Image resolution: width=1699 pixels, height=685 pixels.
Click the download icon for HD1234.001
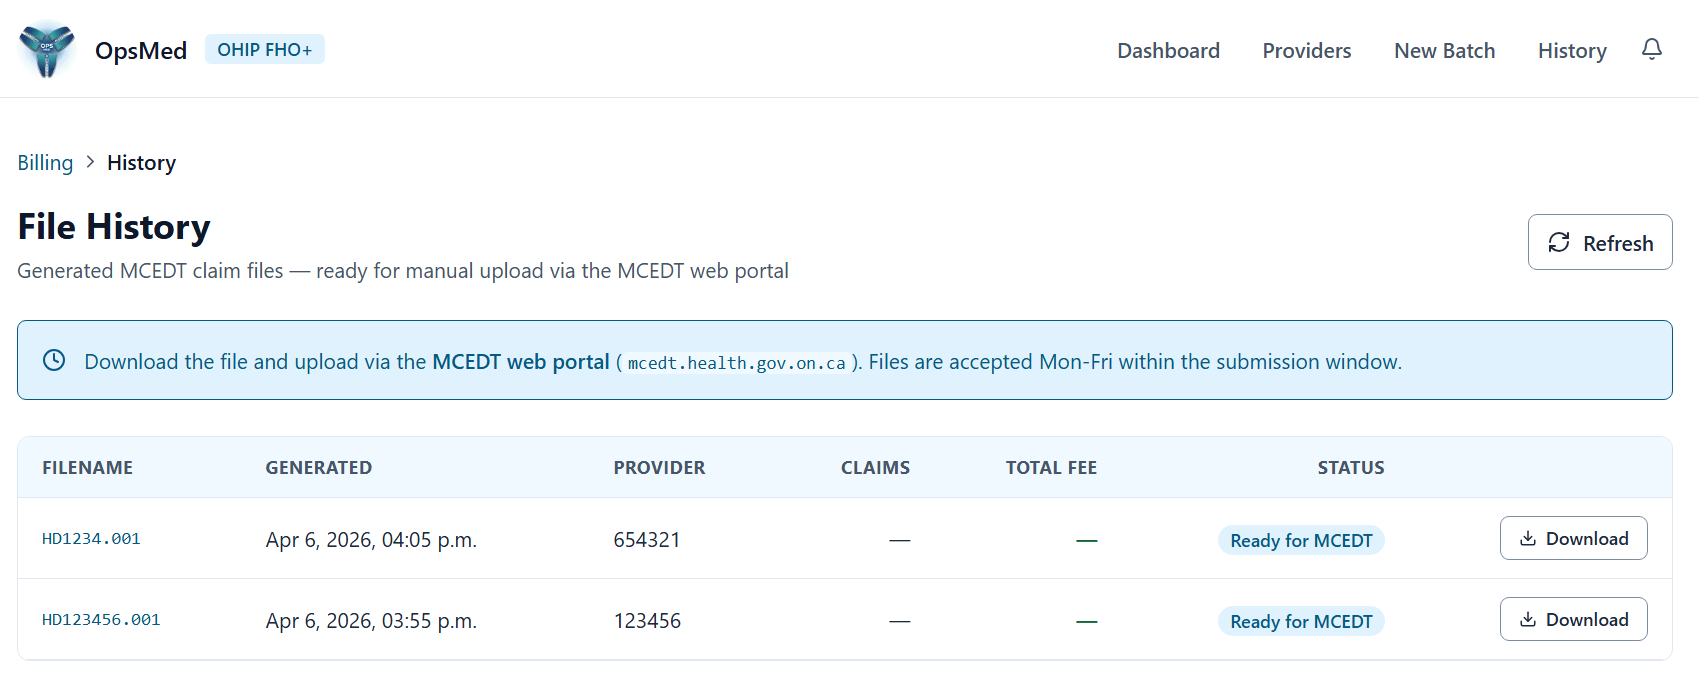point(1527,538)
